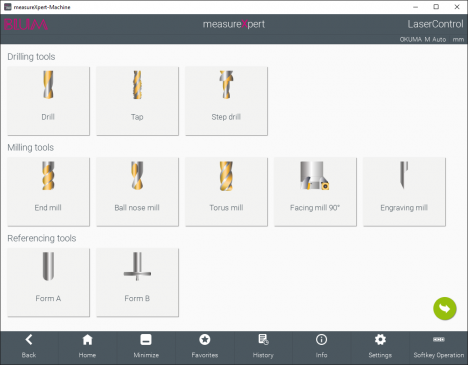The width and height of the screenshot is (468, 365).
Task: Select referencing tool Form B
Action: (137, 282)
